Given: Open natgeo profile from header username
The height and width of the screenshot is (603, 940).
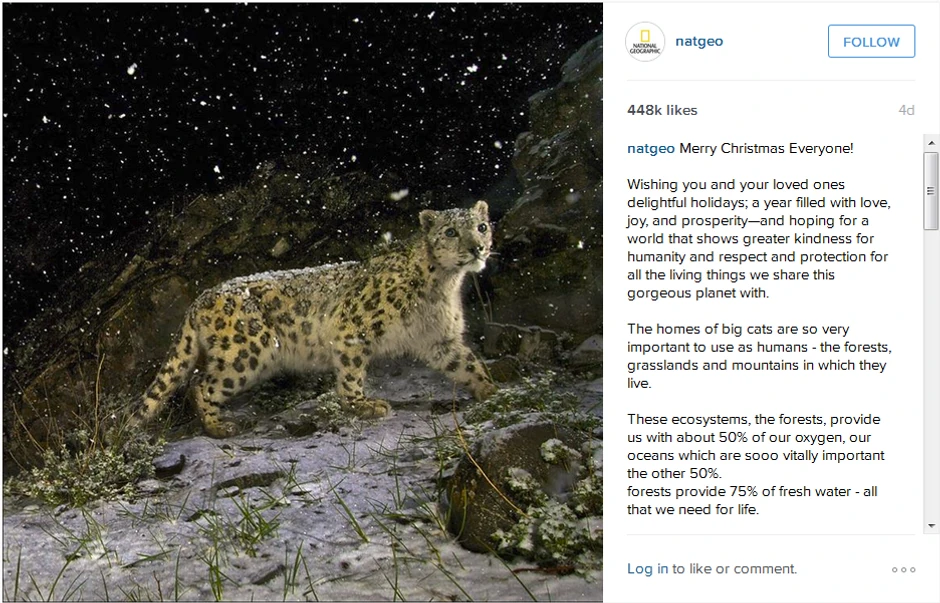Looking at the screenshot, I should (699, 42).
